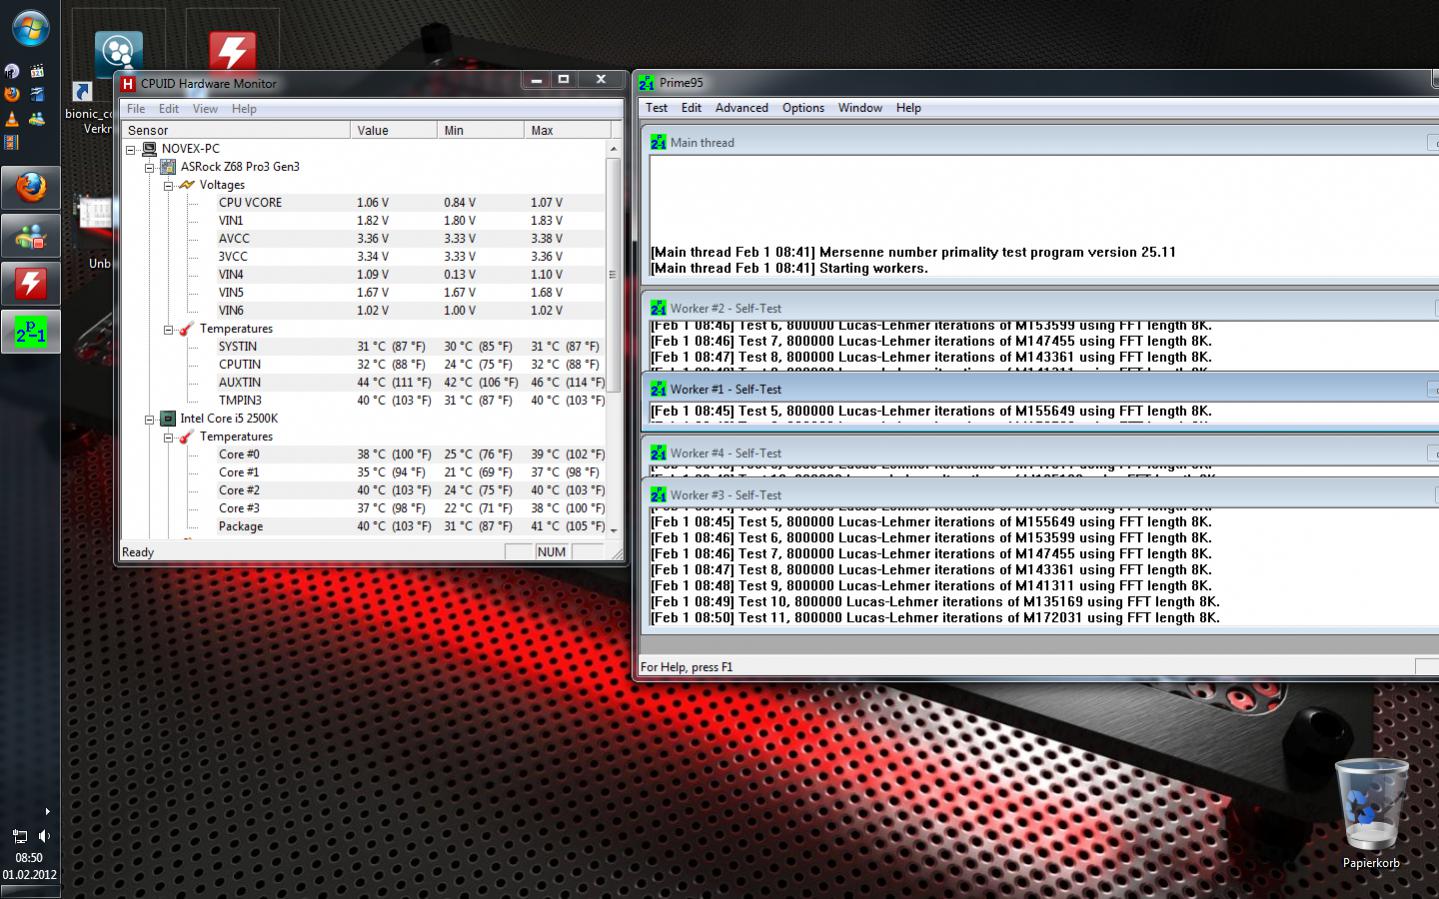The width and height of the screenshot is (1439, 899).
Task: Launch Firefox from the quick launch icons
Action: (12, 94)
